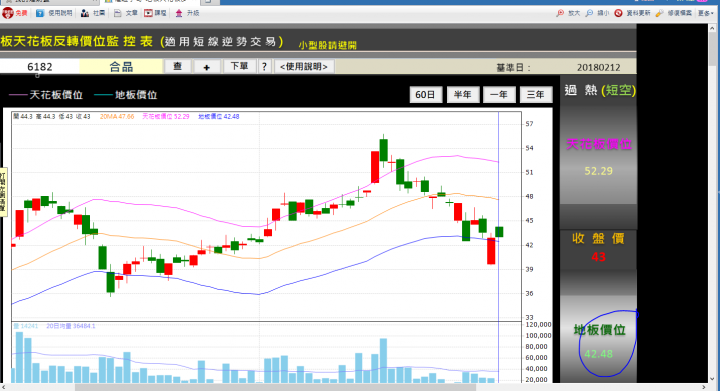Click the green 地板價位 heading in right panel
This screenshot has width=720, height=391.
(599, 330)
